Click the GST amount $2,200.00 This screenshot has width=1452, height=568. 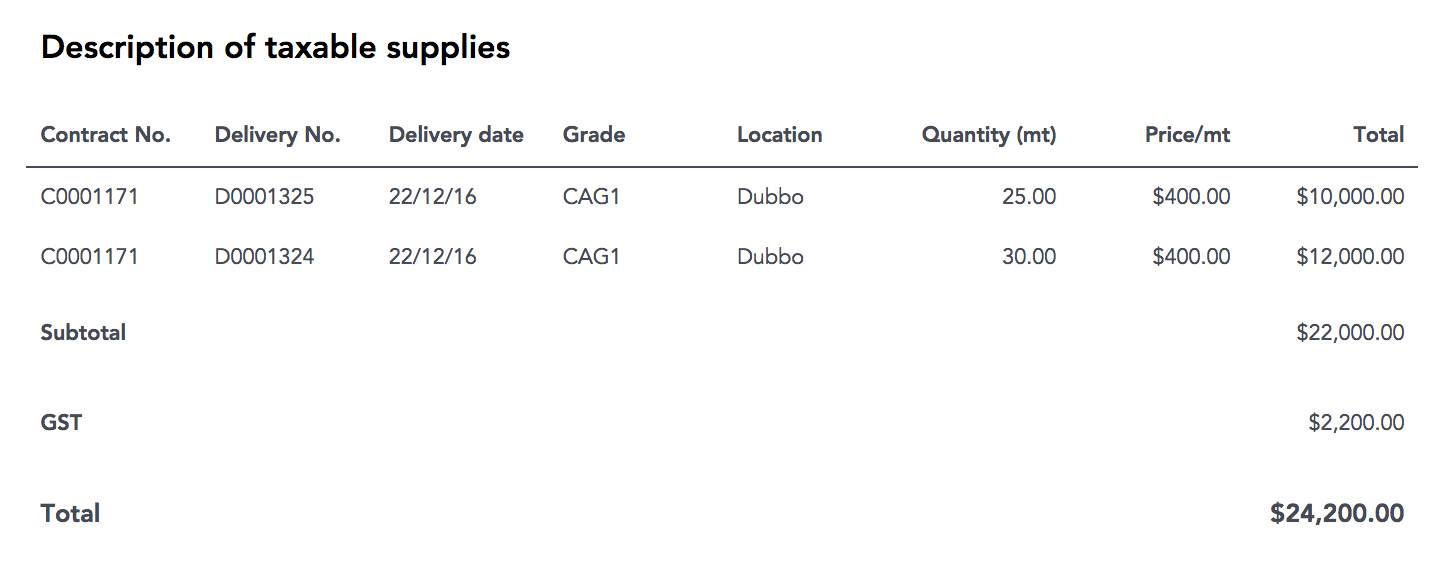[1356, 423]
